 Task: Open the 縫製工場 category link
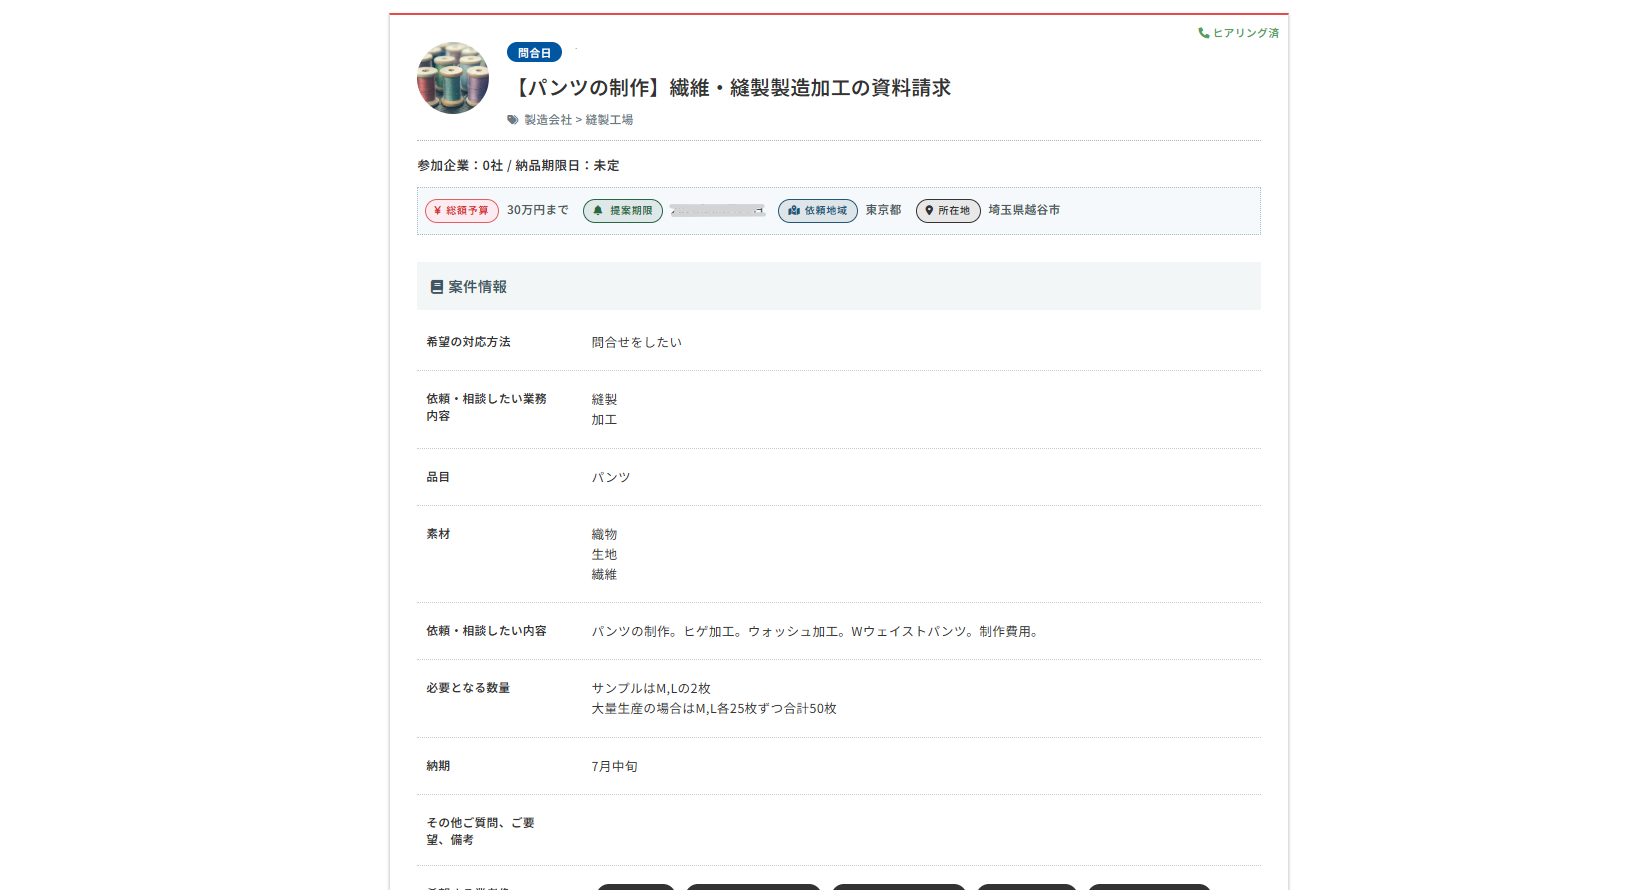coord(609,120)
